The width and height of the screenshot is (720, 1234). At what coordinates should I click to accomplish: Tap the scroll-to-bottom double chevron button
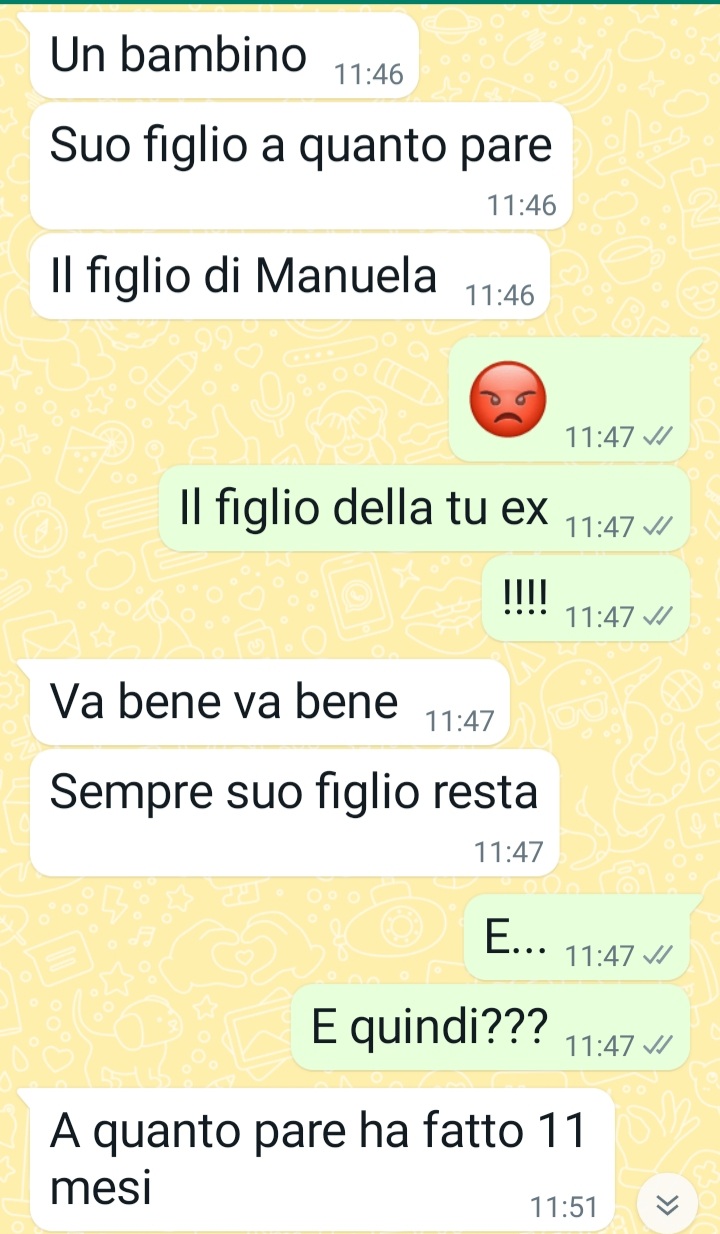pyautogui.click(x=666, y=1206)
